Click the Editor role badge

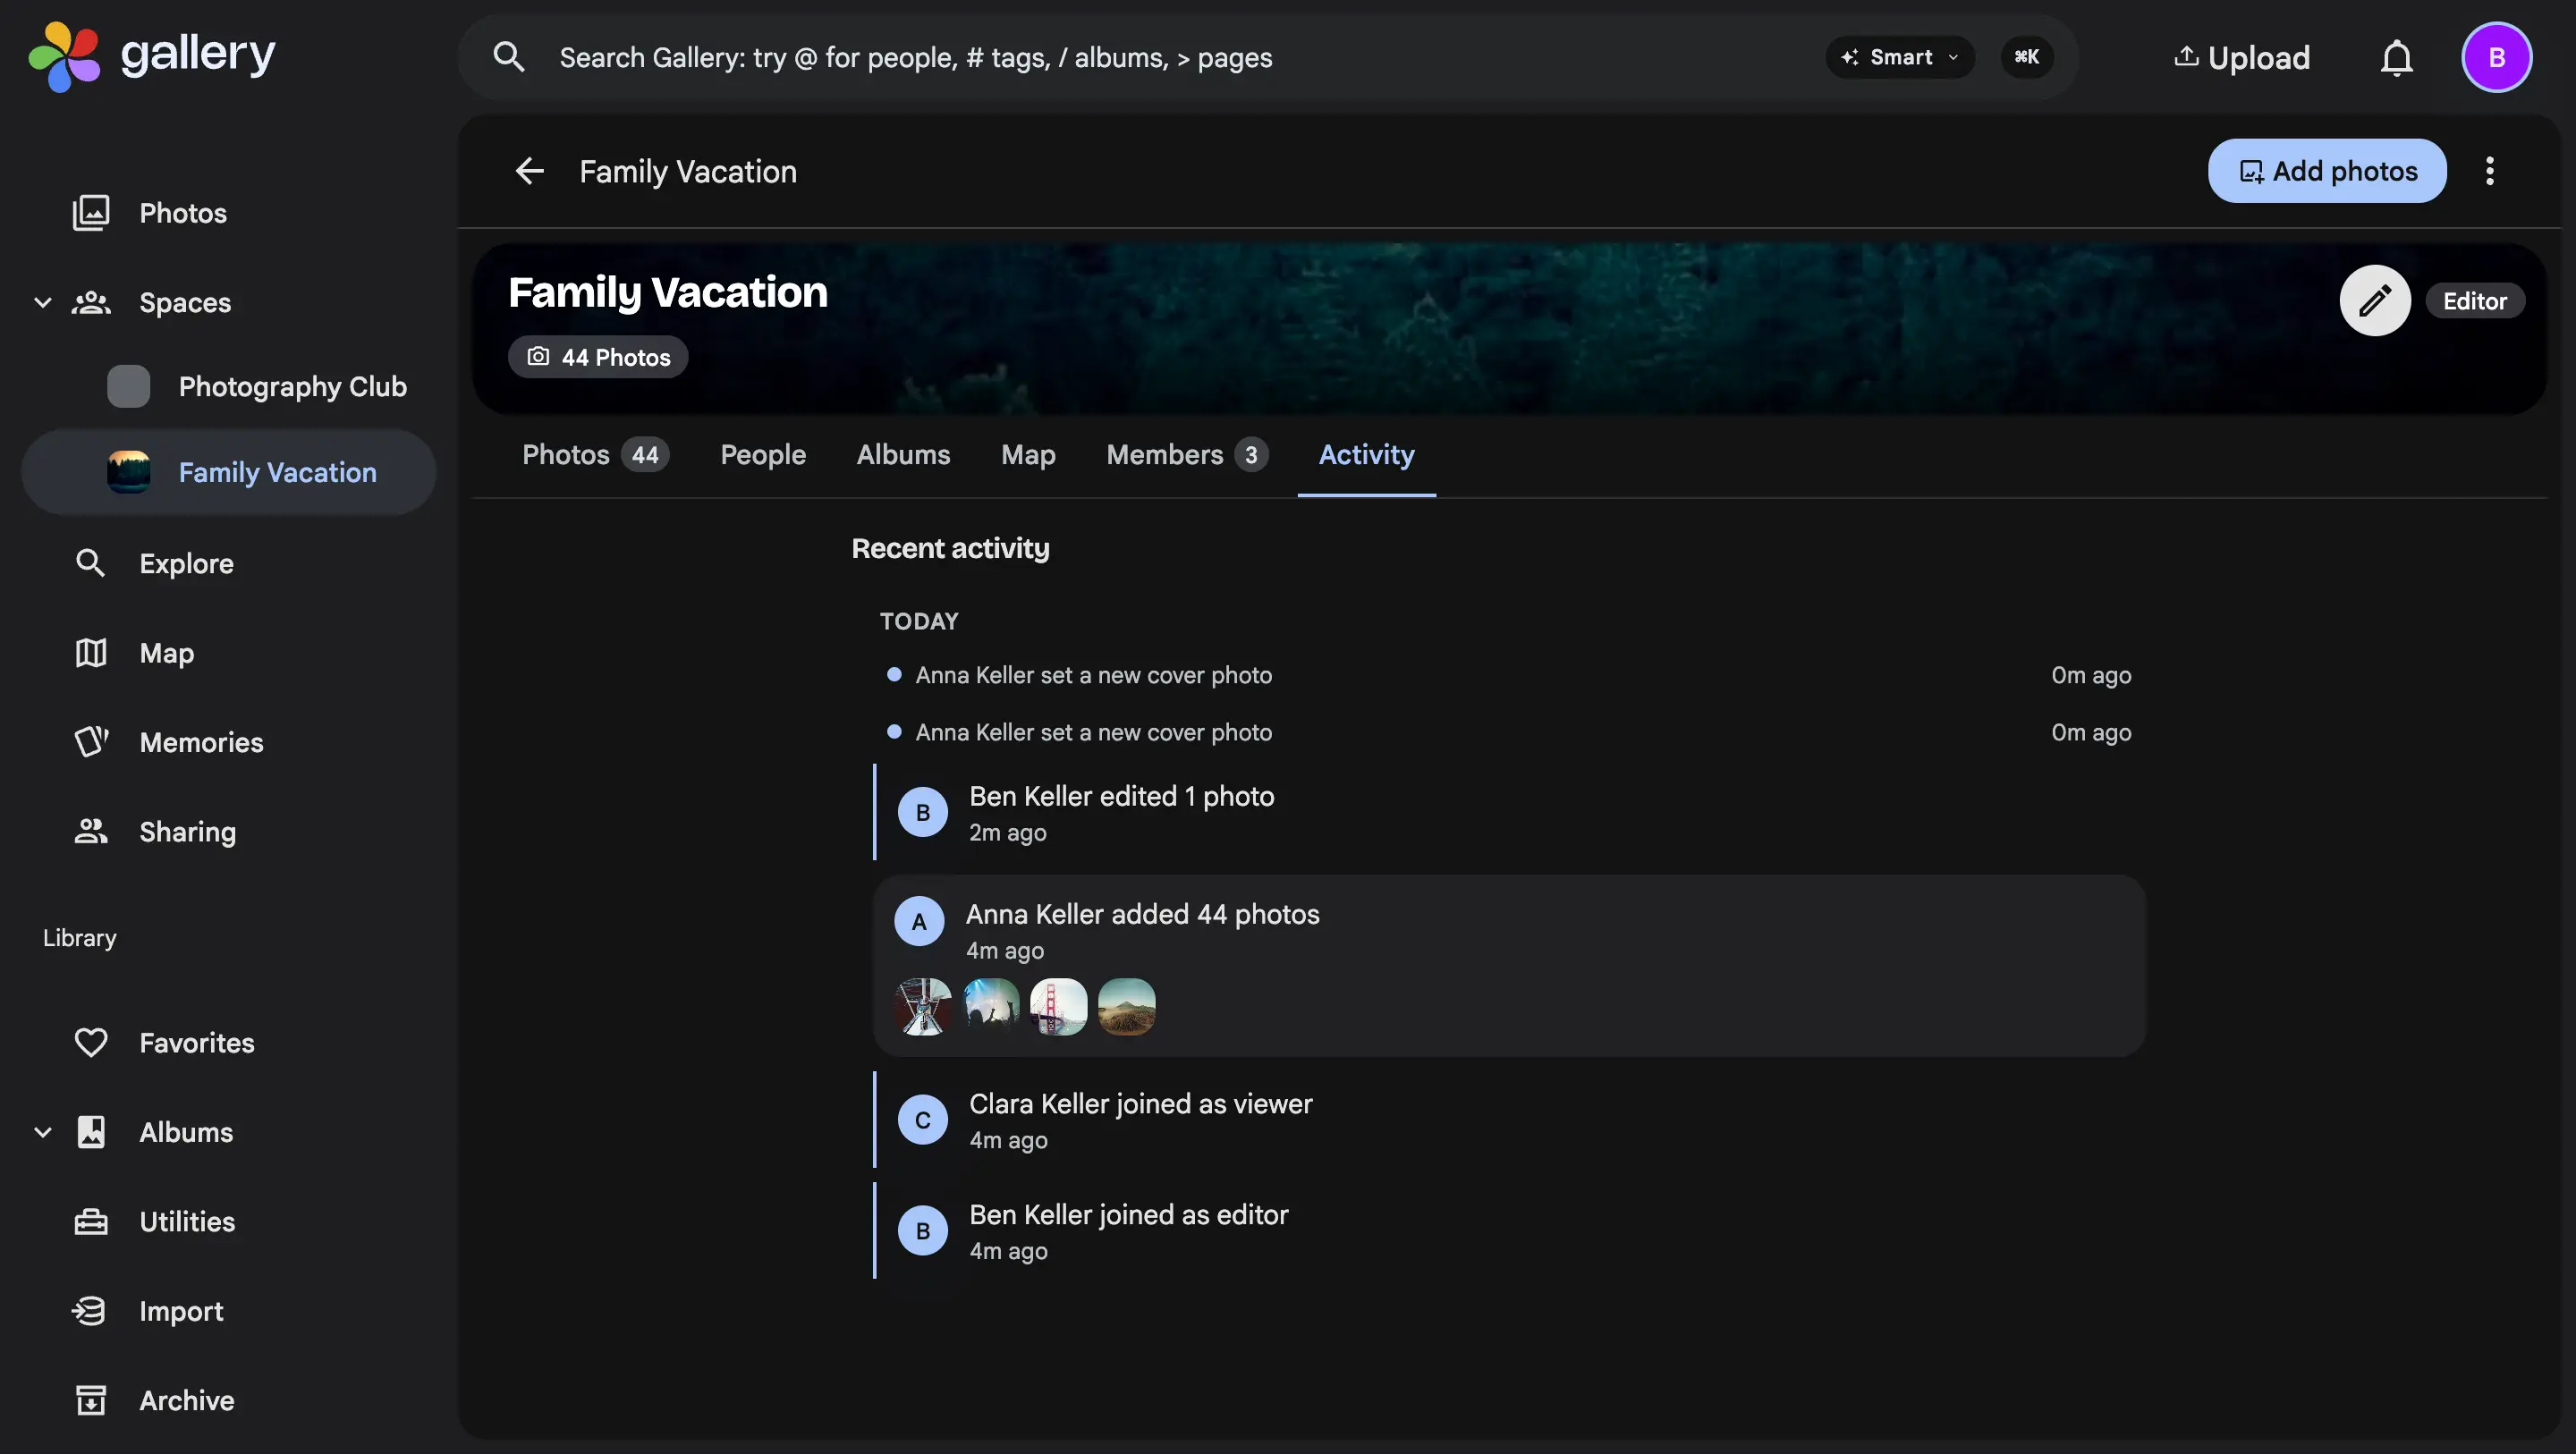(x=2475, y=301)
